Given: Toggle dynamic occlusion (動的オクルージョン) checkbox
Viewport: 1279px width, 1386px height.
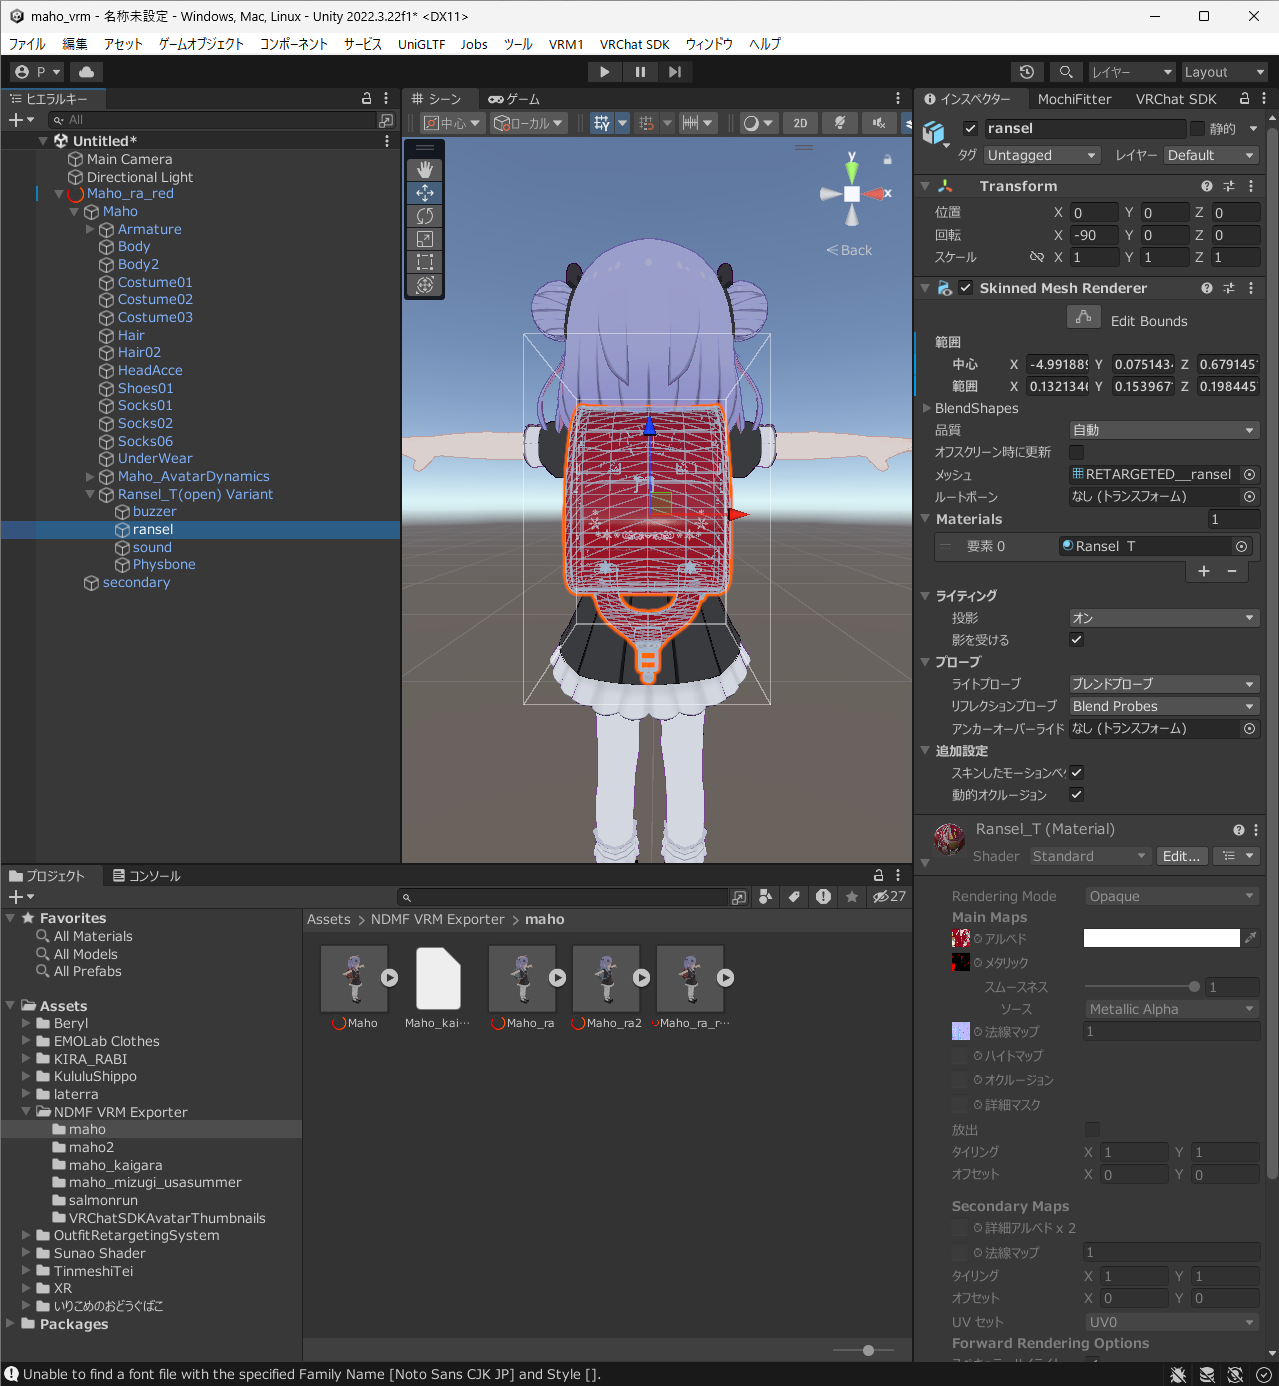Looking at the screenshot, I should 1077,795.
